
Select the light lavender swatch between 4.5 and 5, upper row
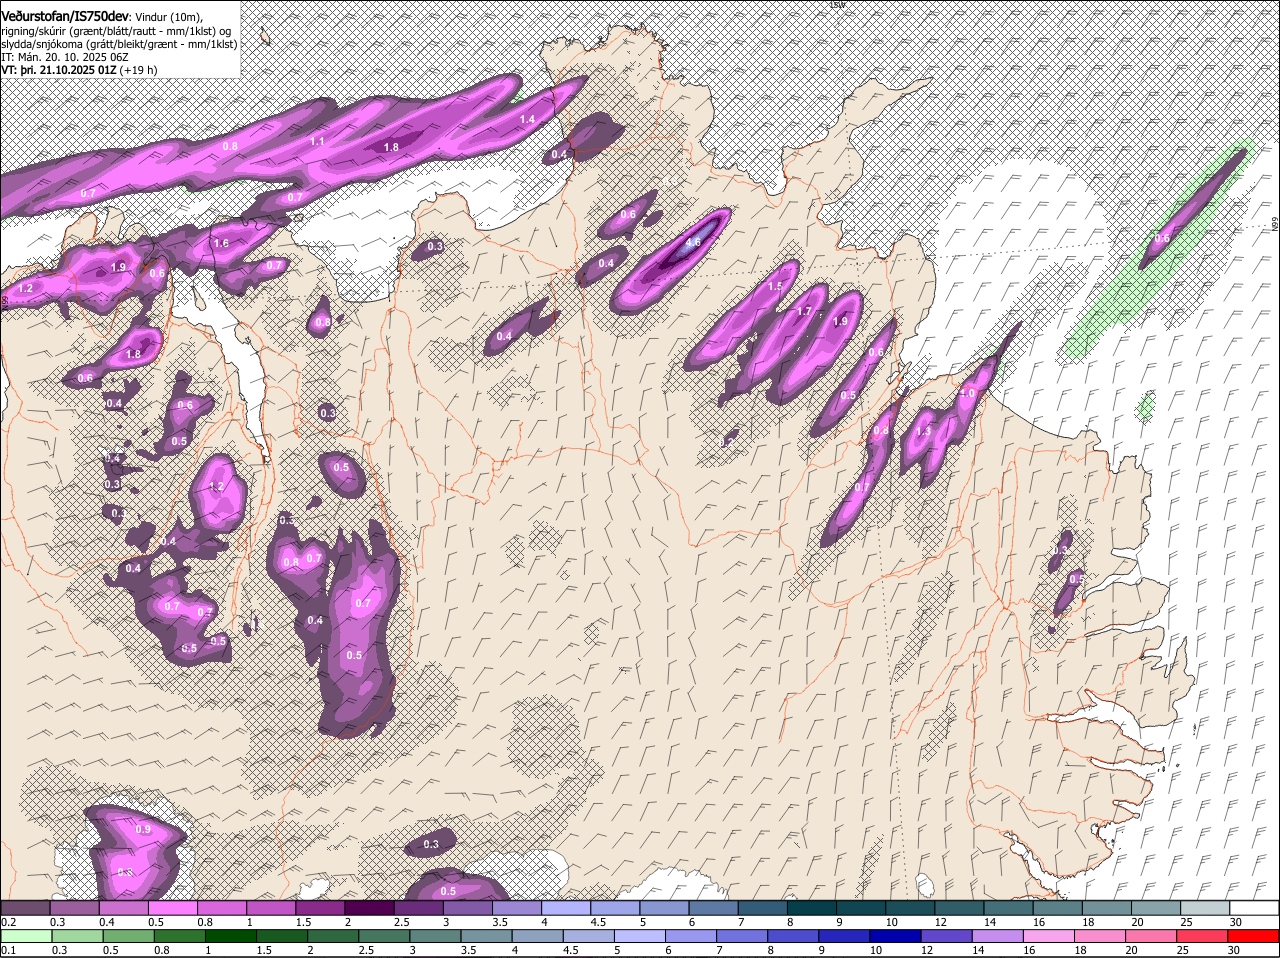click(x=615, y=907)
